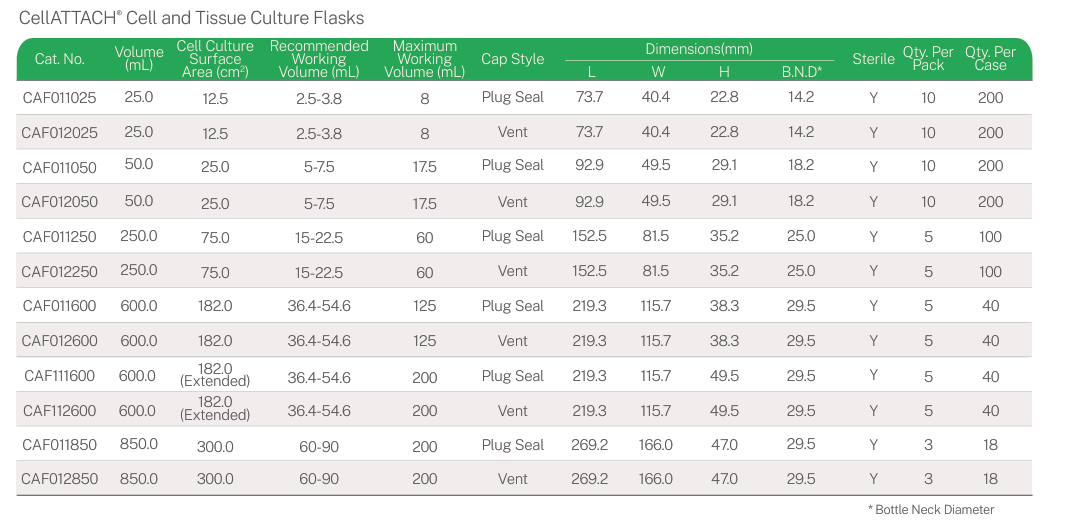Viewport: 1065px width, 527px height.
Task: Select the Cell Culture Surface Area header
Action: pyautogui.click(x=215, y=59)
